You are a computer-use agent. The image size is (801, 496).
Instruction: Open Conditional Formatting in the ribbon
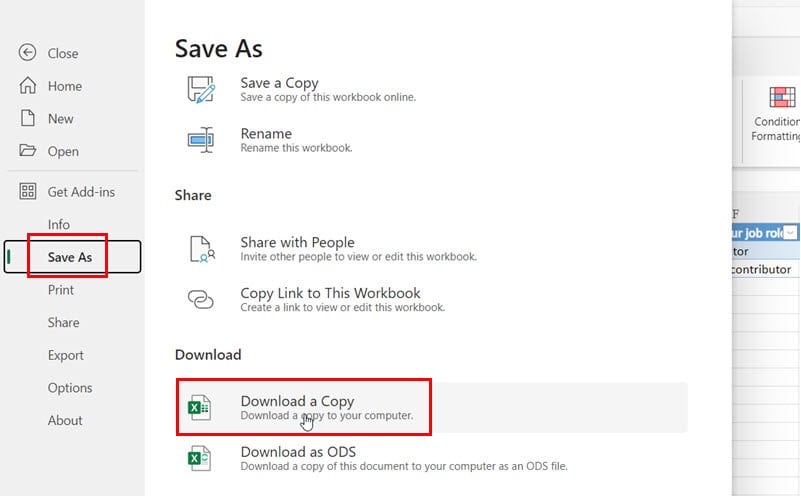pyautogui.click(x=776, y=114)
